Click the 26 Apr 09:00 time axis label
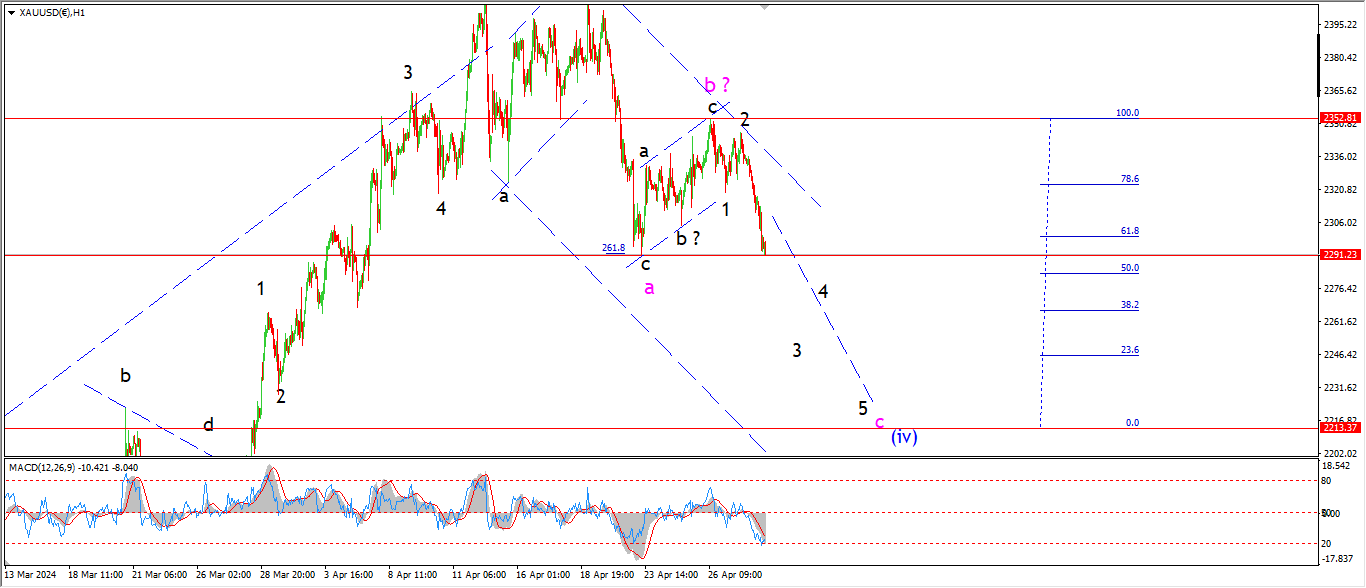The image size is (1366, 588). click(x=736, y=575)
